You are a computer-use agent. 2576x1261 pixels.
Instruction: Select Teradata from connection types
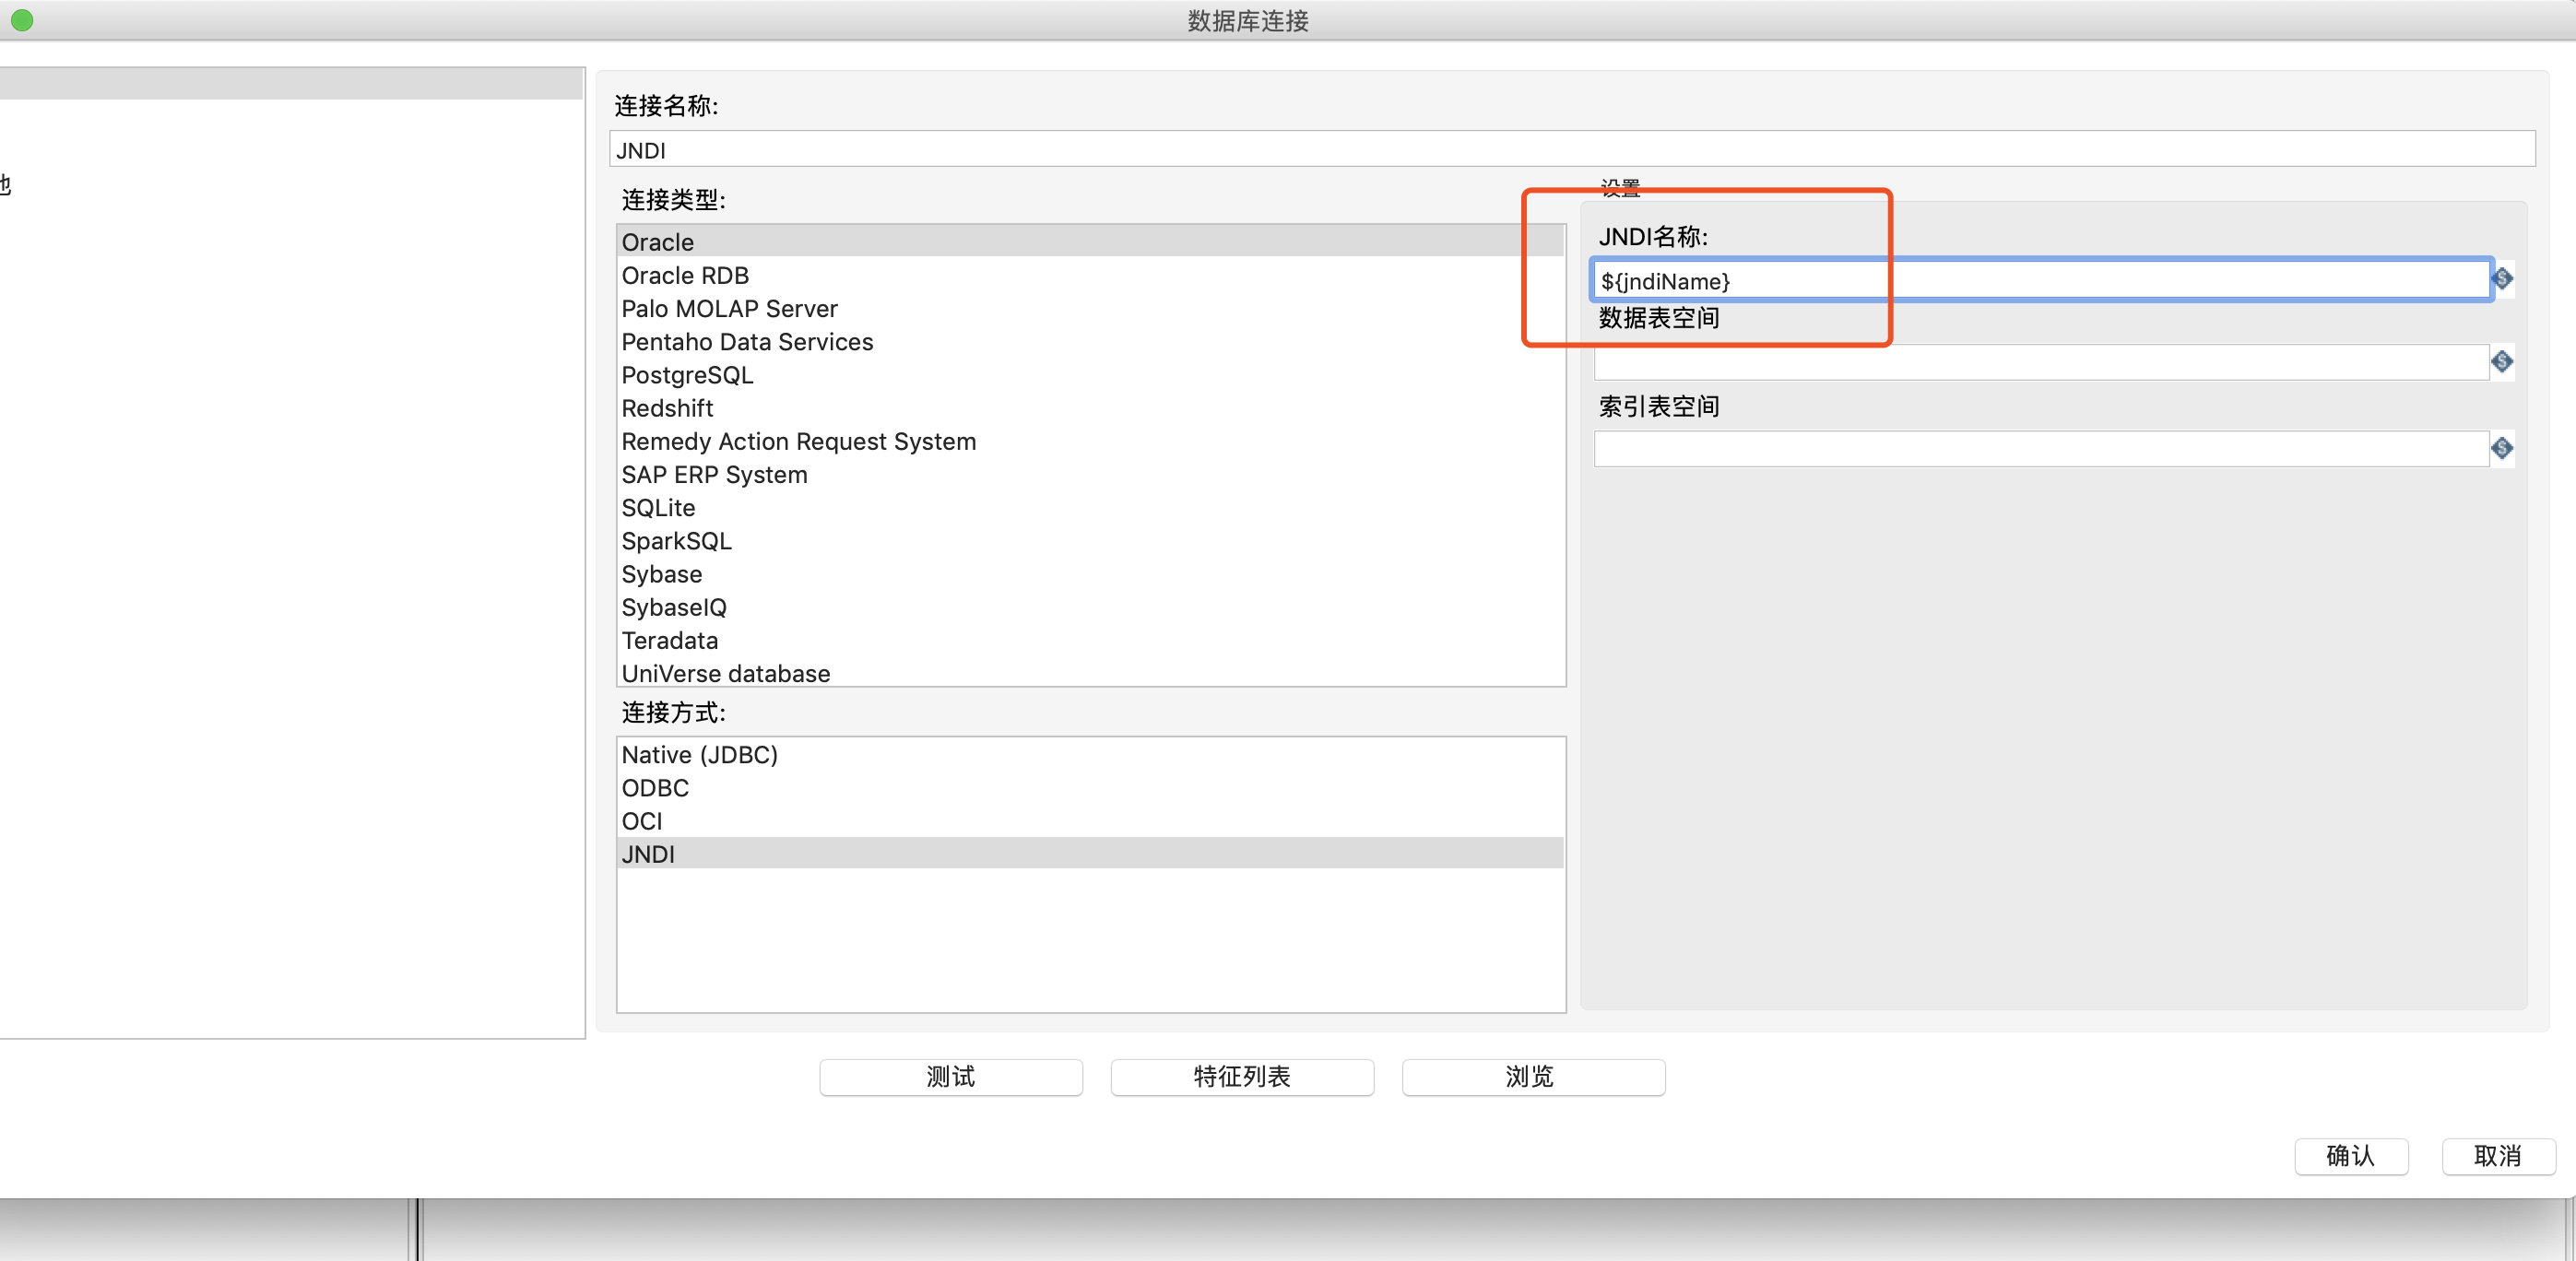669,641
